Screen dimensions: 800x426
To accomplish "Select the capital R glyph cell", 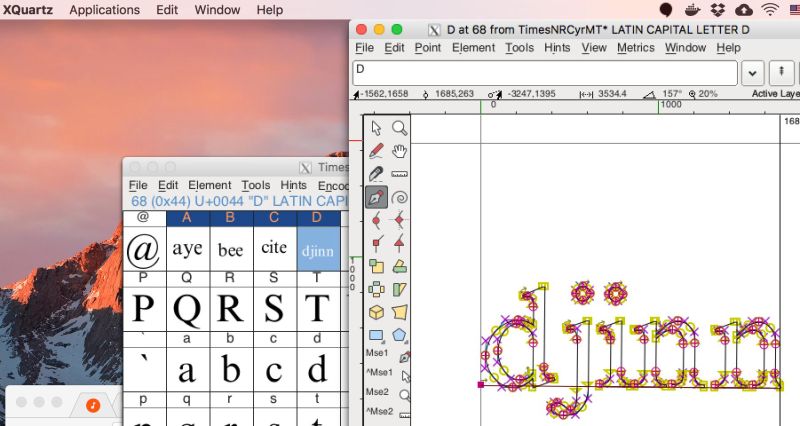I will (x=231, y=309).
